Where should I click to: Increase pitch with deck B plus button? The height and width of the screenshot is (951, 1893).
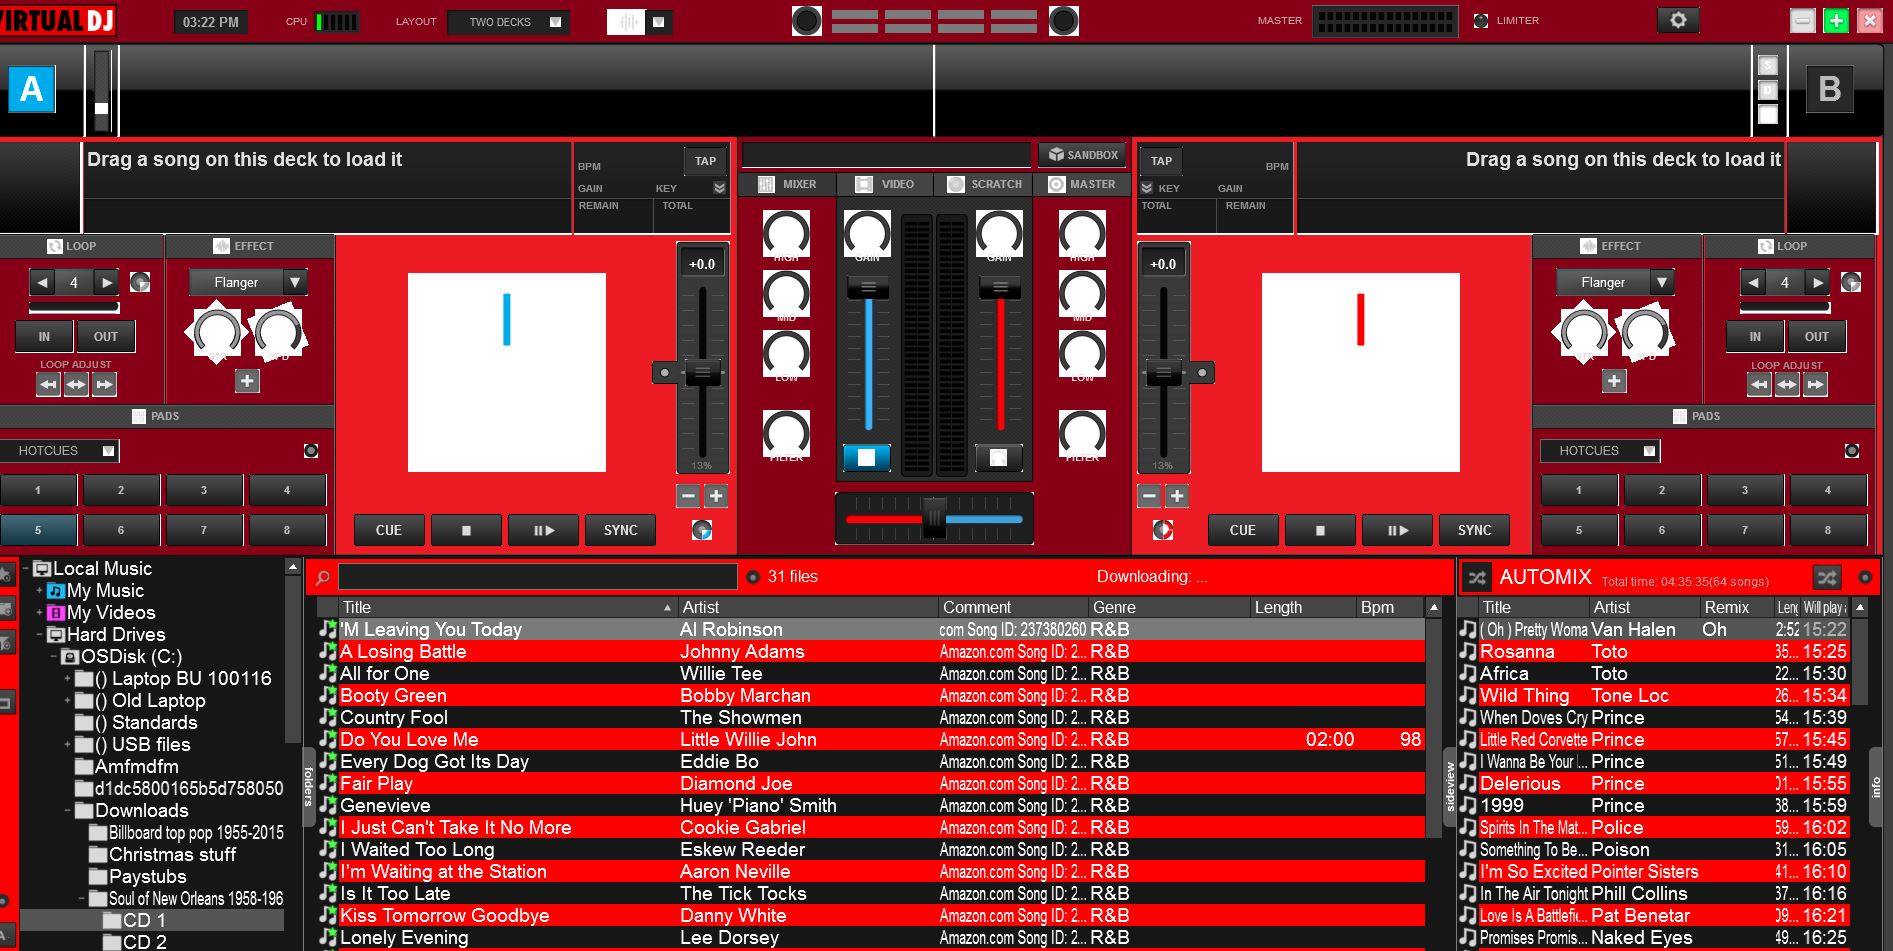[x=1177, y=496]
